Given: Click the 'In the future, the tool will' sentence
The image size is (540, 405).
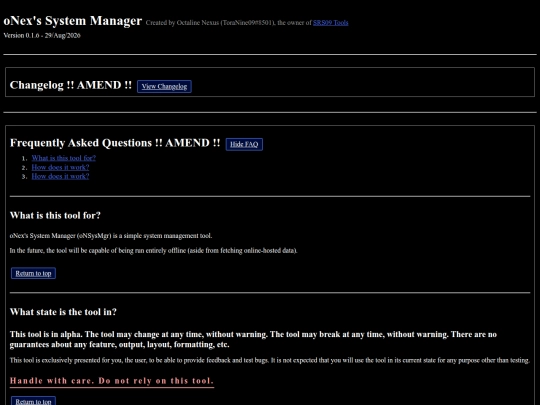Looking at the screenshot, I should click(153, 251).
